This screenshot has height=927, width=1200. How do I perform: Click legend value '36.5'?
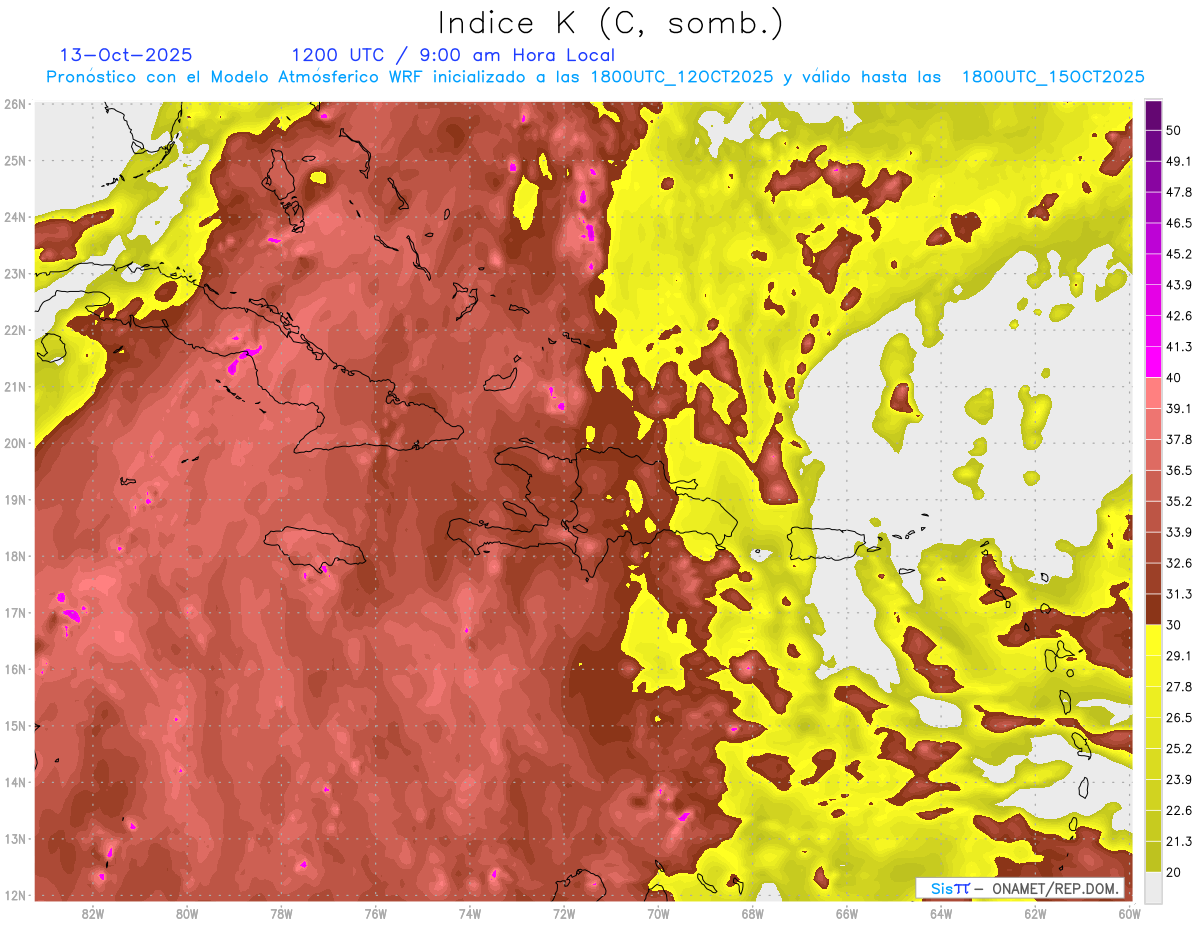click(x=1179, y=470)
